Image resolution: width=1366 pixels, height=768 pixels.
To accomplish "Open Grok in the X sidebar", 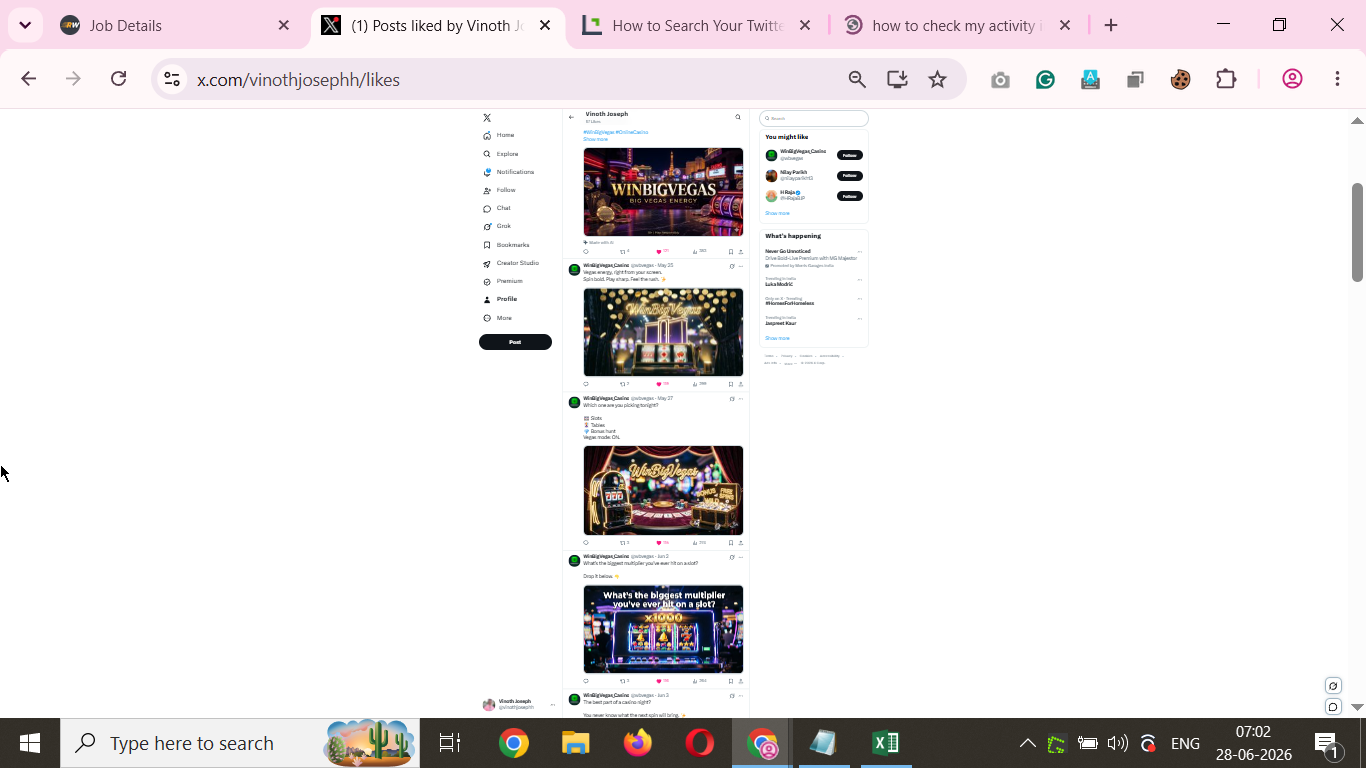I will (497, 226).
